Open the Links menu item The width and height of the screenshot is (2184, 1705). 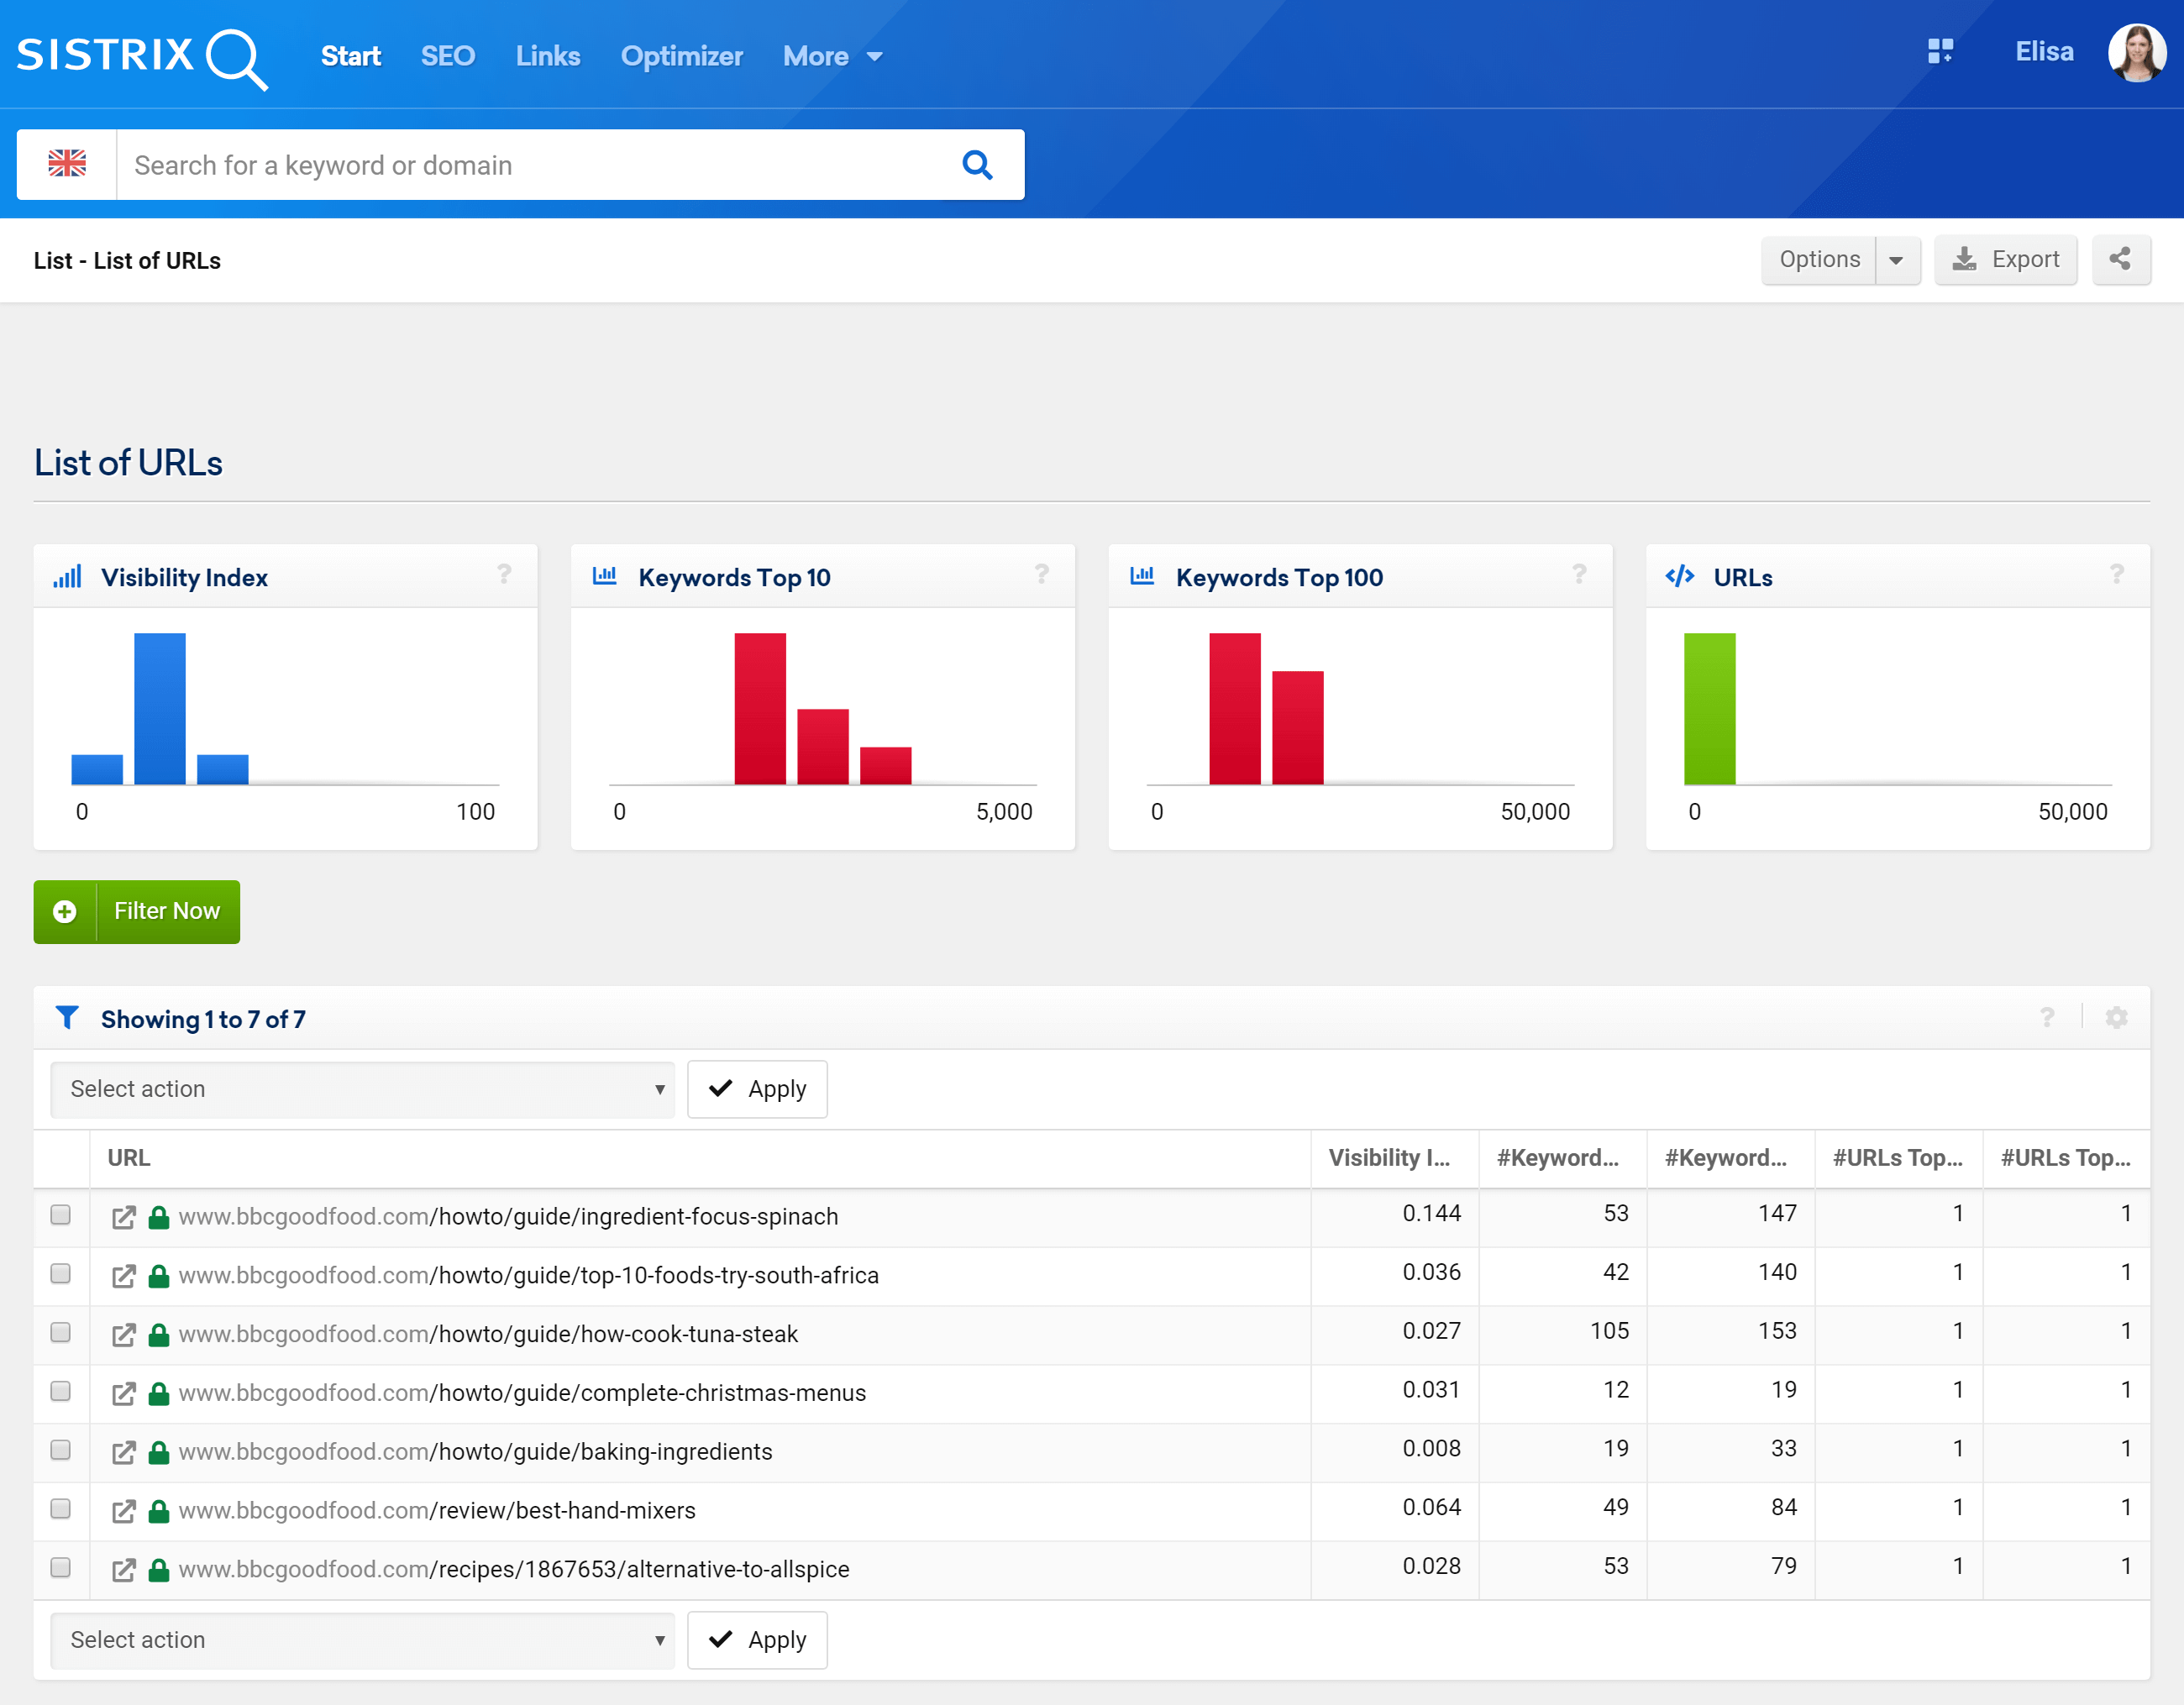click(547, 57)
